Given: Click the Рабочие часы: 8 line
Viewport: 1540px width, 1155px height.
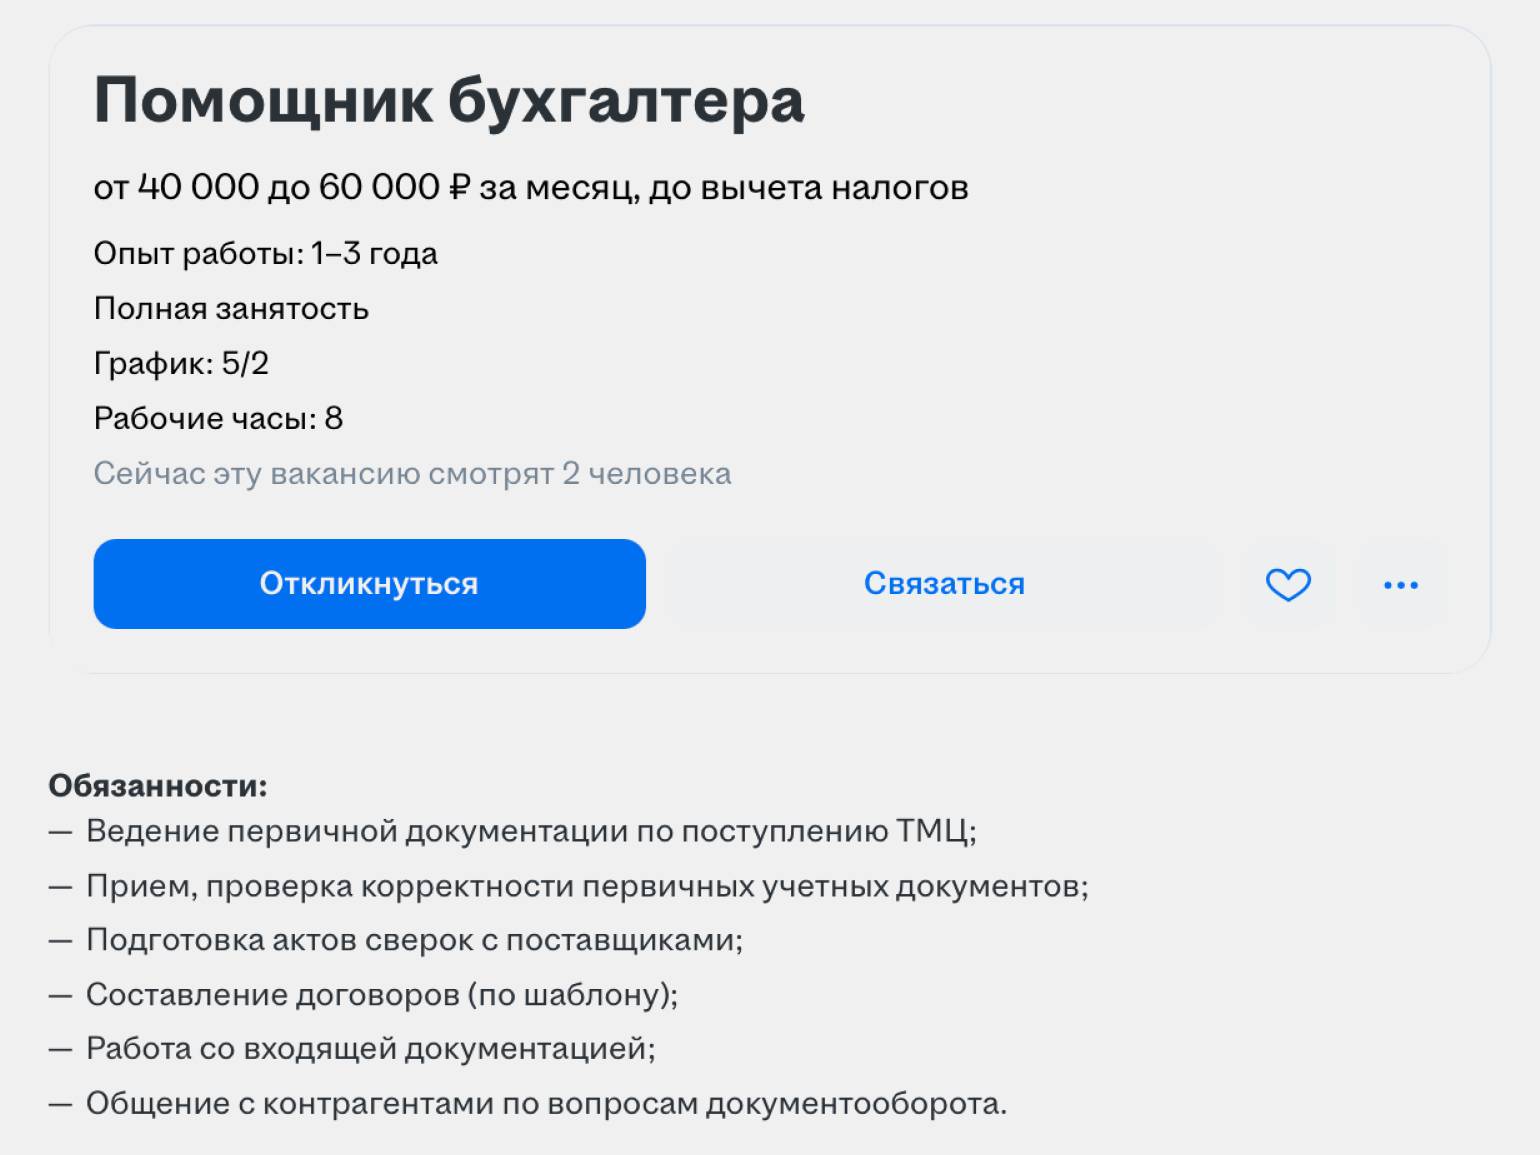Looking at the screenshot, I should [x=218, y=419].
